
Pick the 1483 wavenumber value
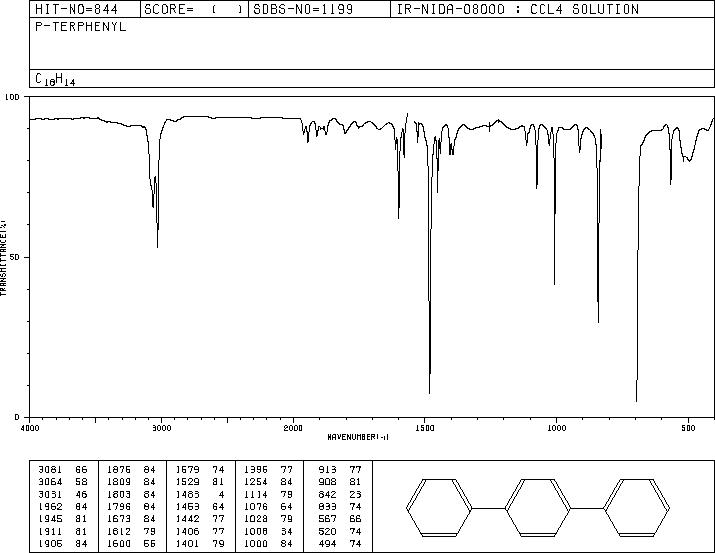point(187,494)
